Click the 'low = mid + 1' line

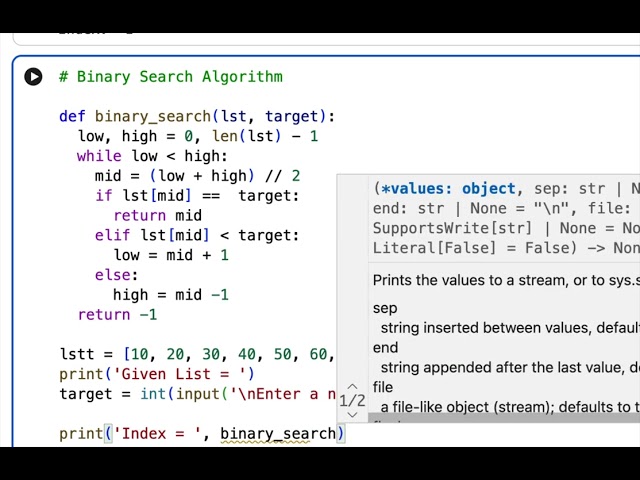point(171,255)
